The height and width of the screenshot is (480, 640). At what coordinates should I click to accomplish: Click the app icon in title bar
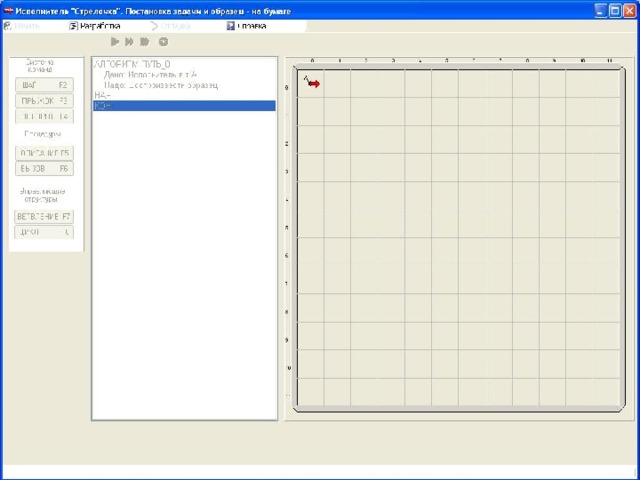8,11
